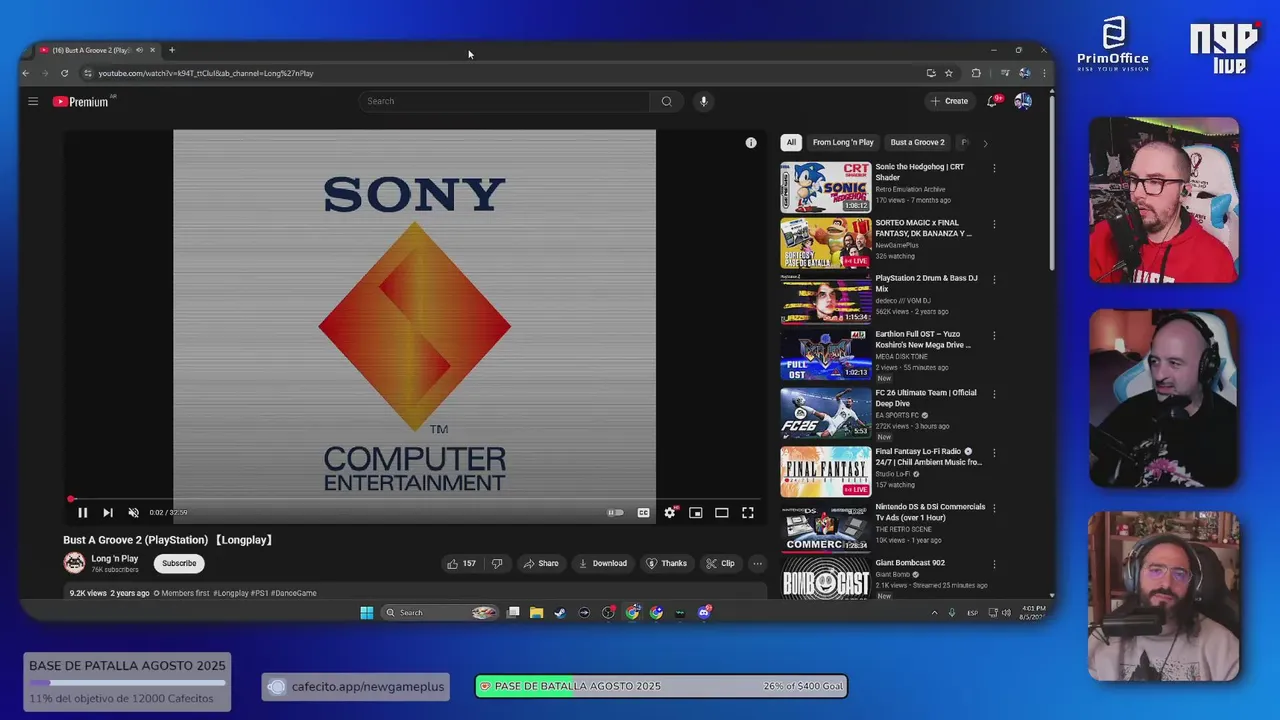Open the Long 'n Play channel name
Image resolution: width=1280 pixels, height=720 pixels.
(x=115, y=559)
